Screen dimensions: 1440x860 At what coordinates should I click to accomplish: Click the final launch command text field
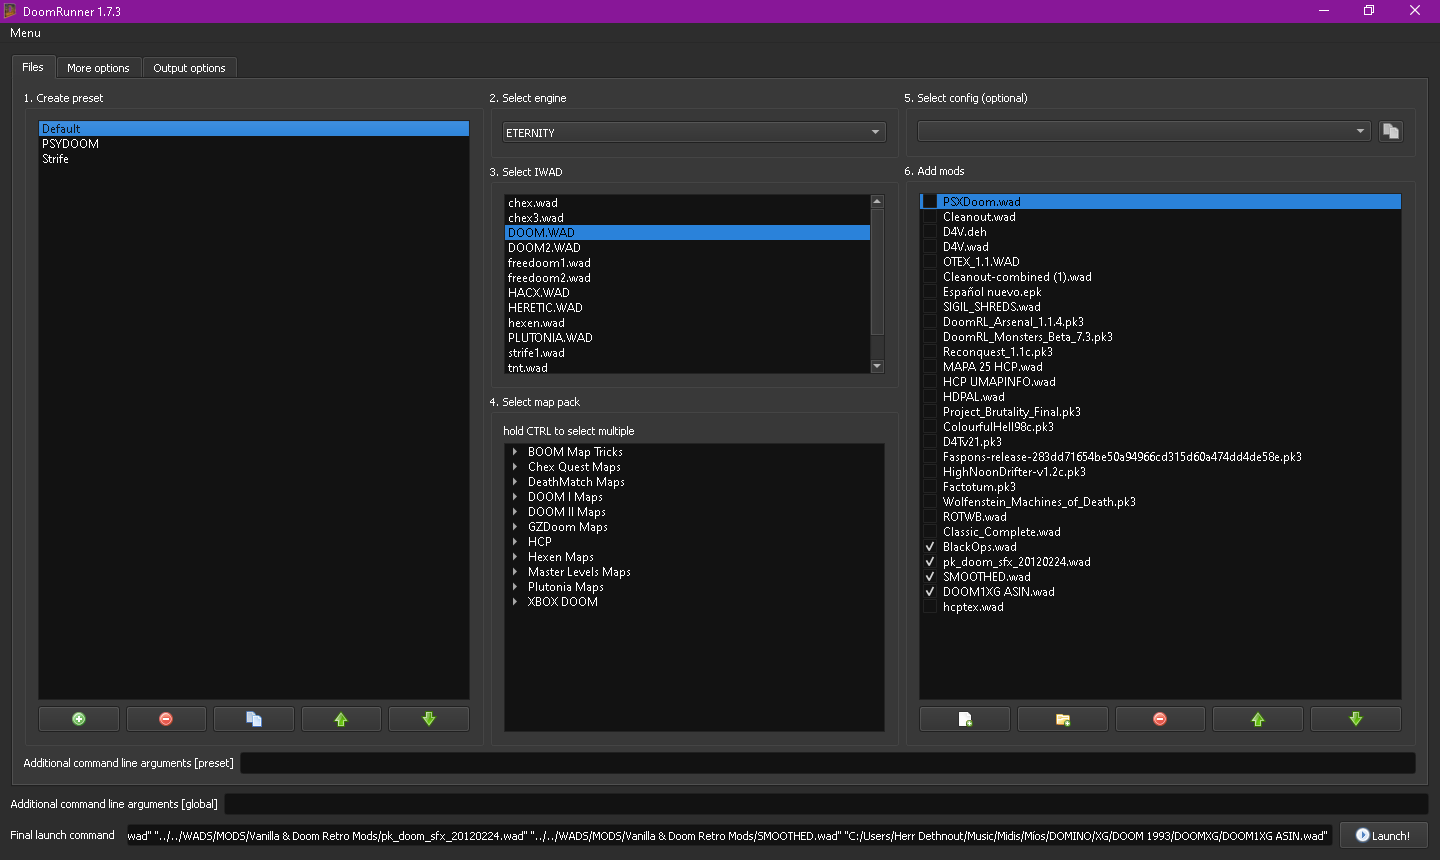(729, 835)
